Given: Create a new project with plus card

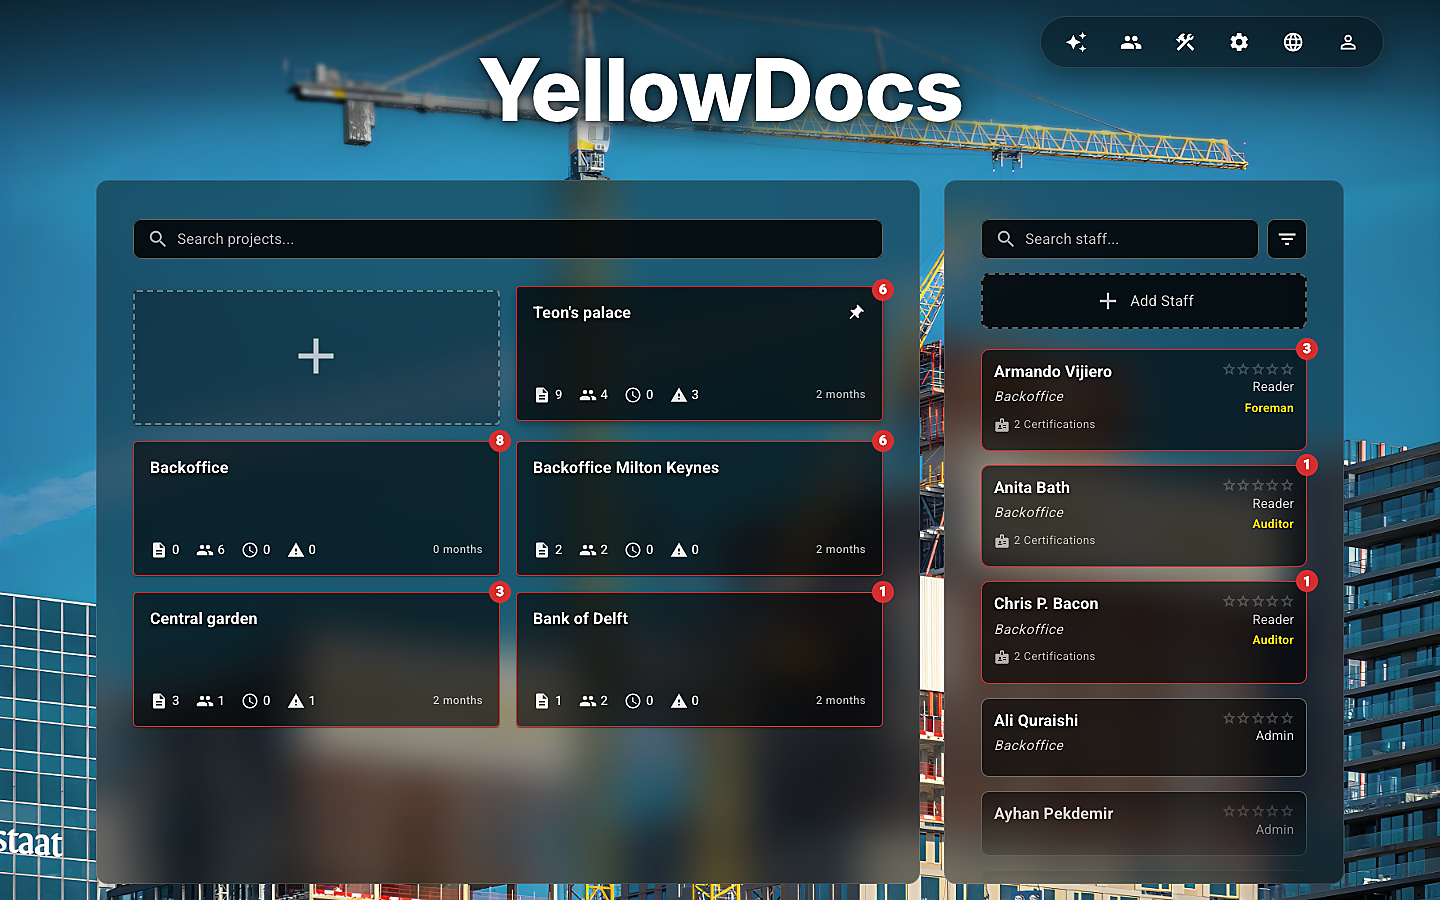Looking at the screenshot, I should tap(316, 357).
